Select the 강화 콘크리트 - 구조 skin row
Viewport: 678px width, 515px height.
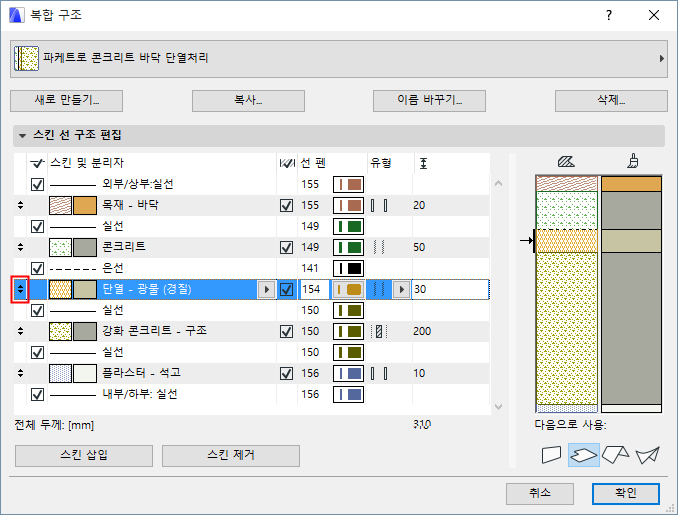(252, 331)
